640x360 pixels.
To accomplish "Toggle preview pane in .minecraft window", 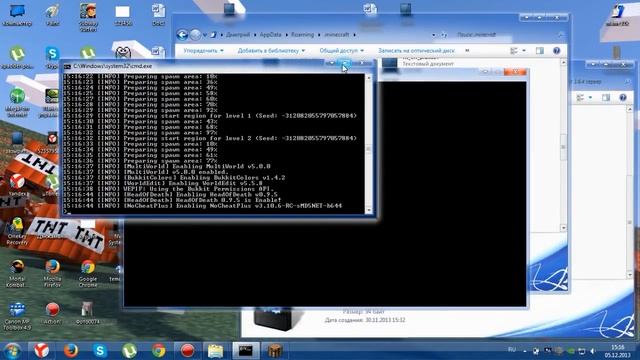I will coord(540,51).
